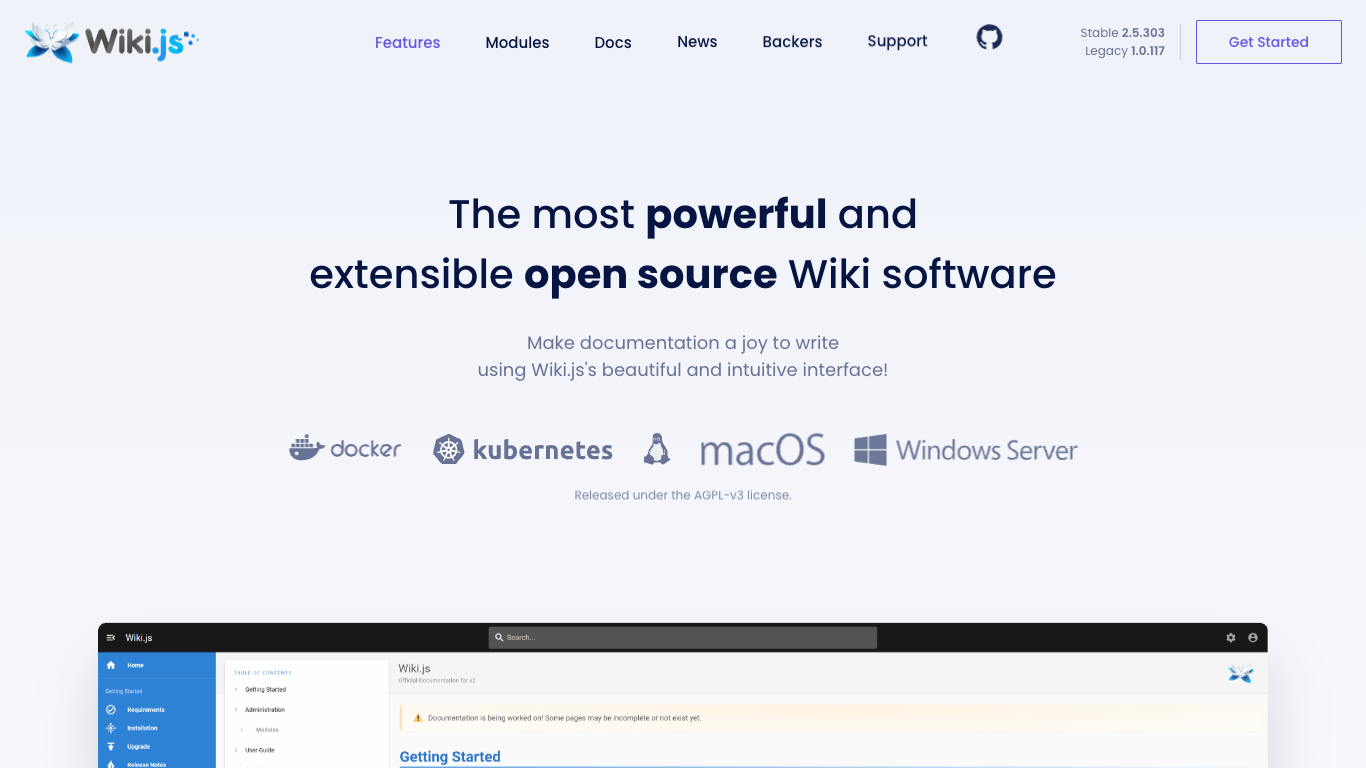This screenshot has height=768, width=1366.
Task: Click the preview search field
Action: point(683,637)
